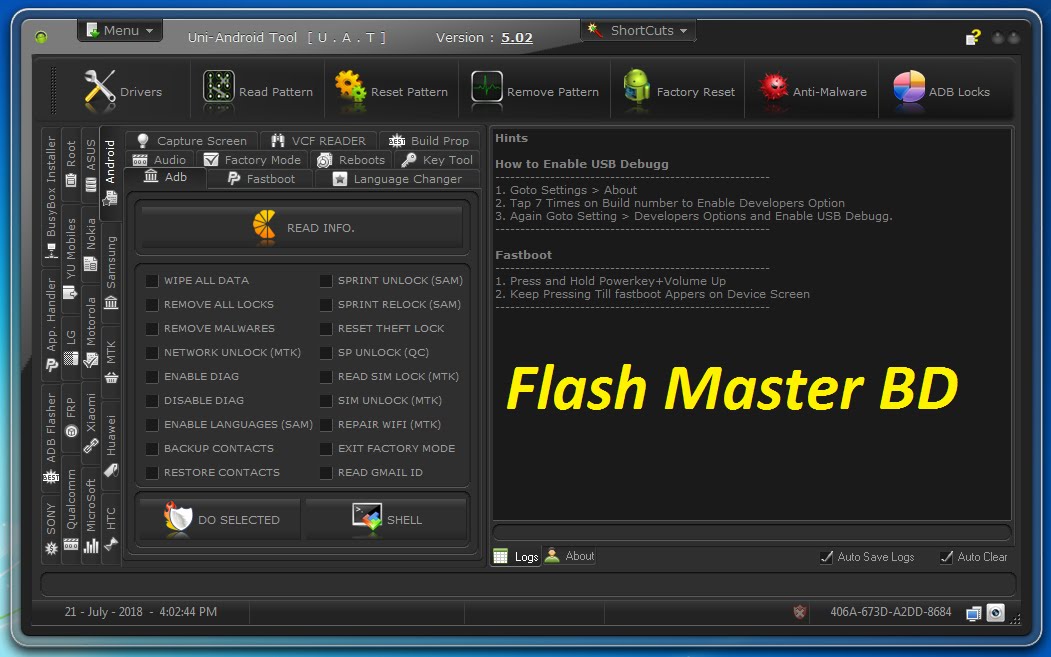Open the FRP vertical tab
The width and height of the screenshot is (1051, 657).
[x=71, y=417]
